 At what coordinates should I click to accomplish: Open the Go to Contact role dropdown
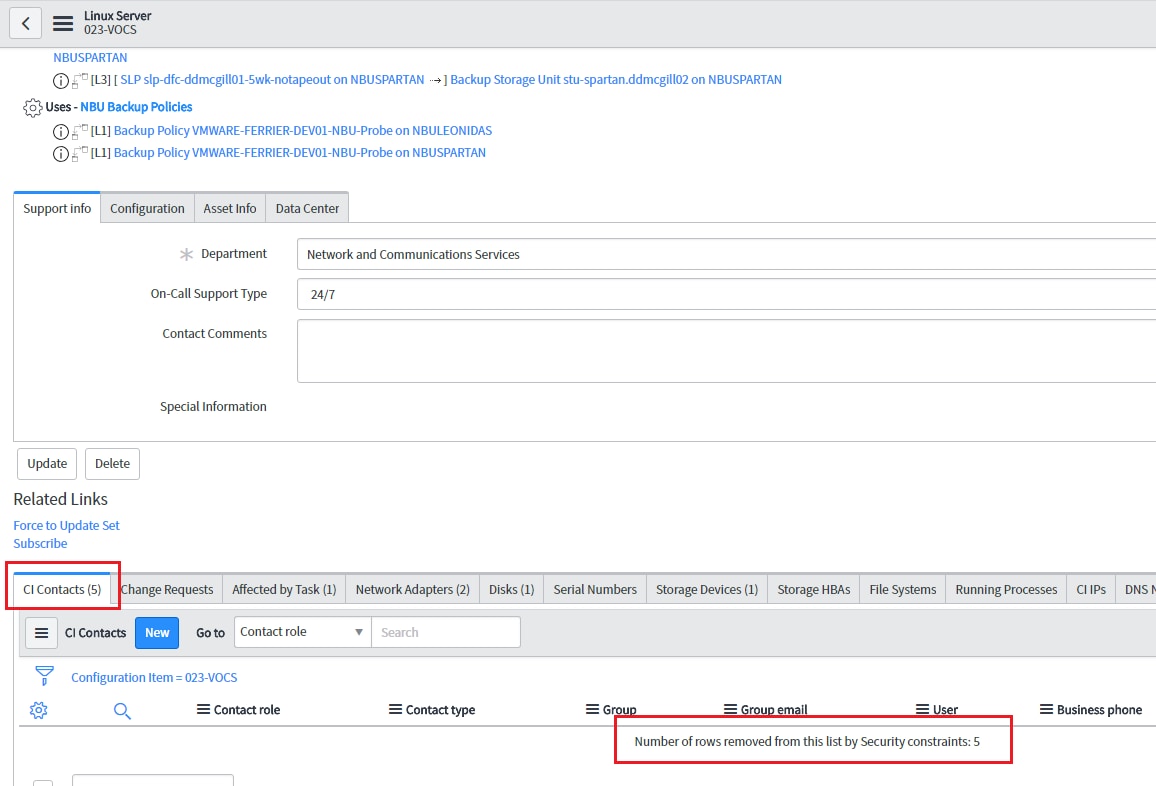click(x=302, y=632)
